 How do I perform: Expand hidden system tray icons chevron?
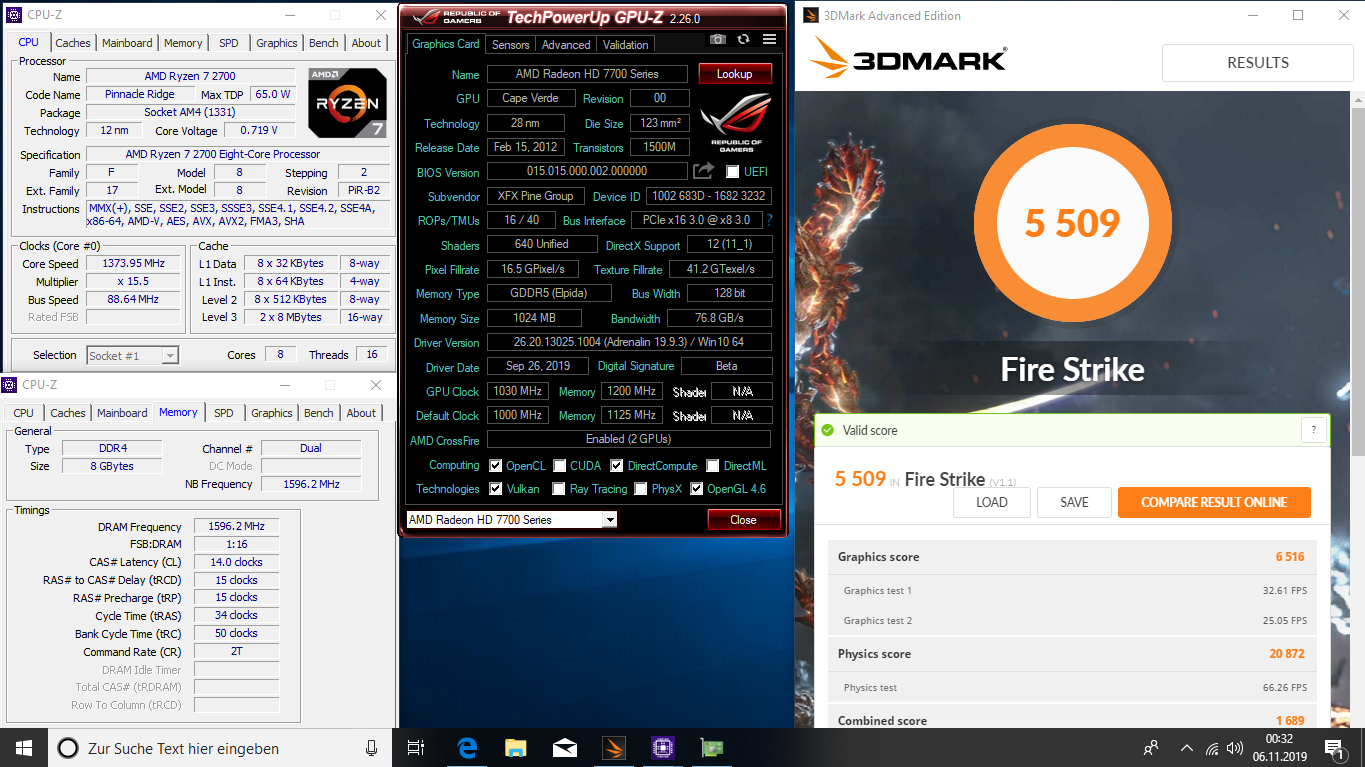(1187, 748)
